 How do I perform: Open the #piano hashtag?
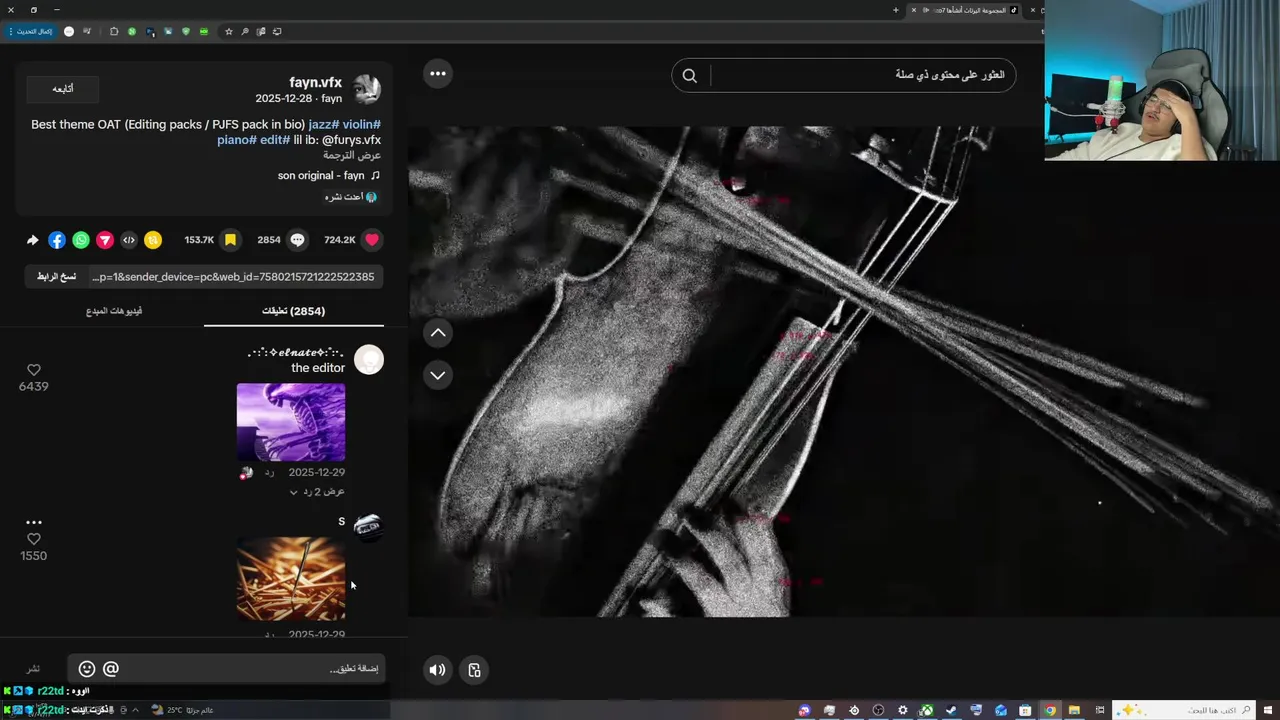tap(237, 140)
